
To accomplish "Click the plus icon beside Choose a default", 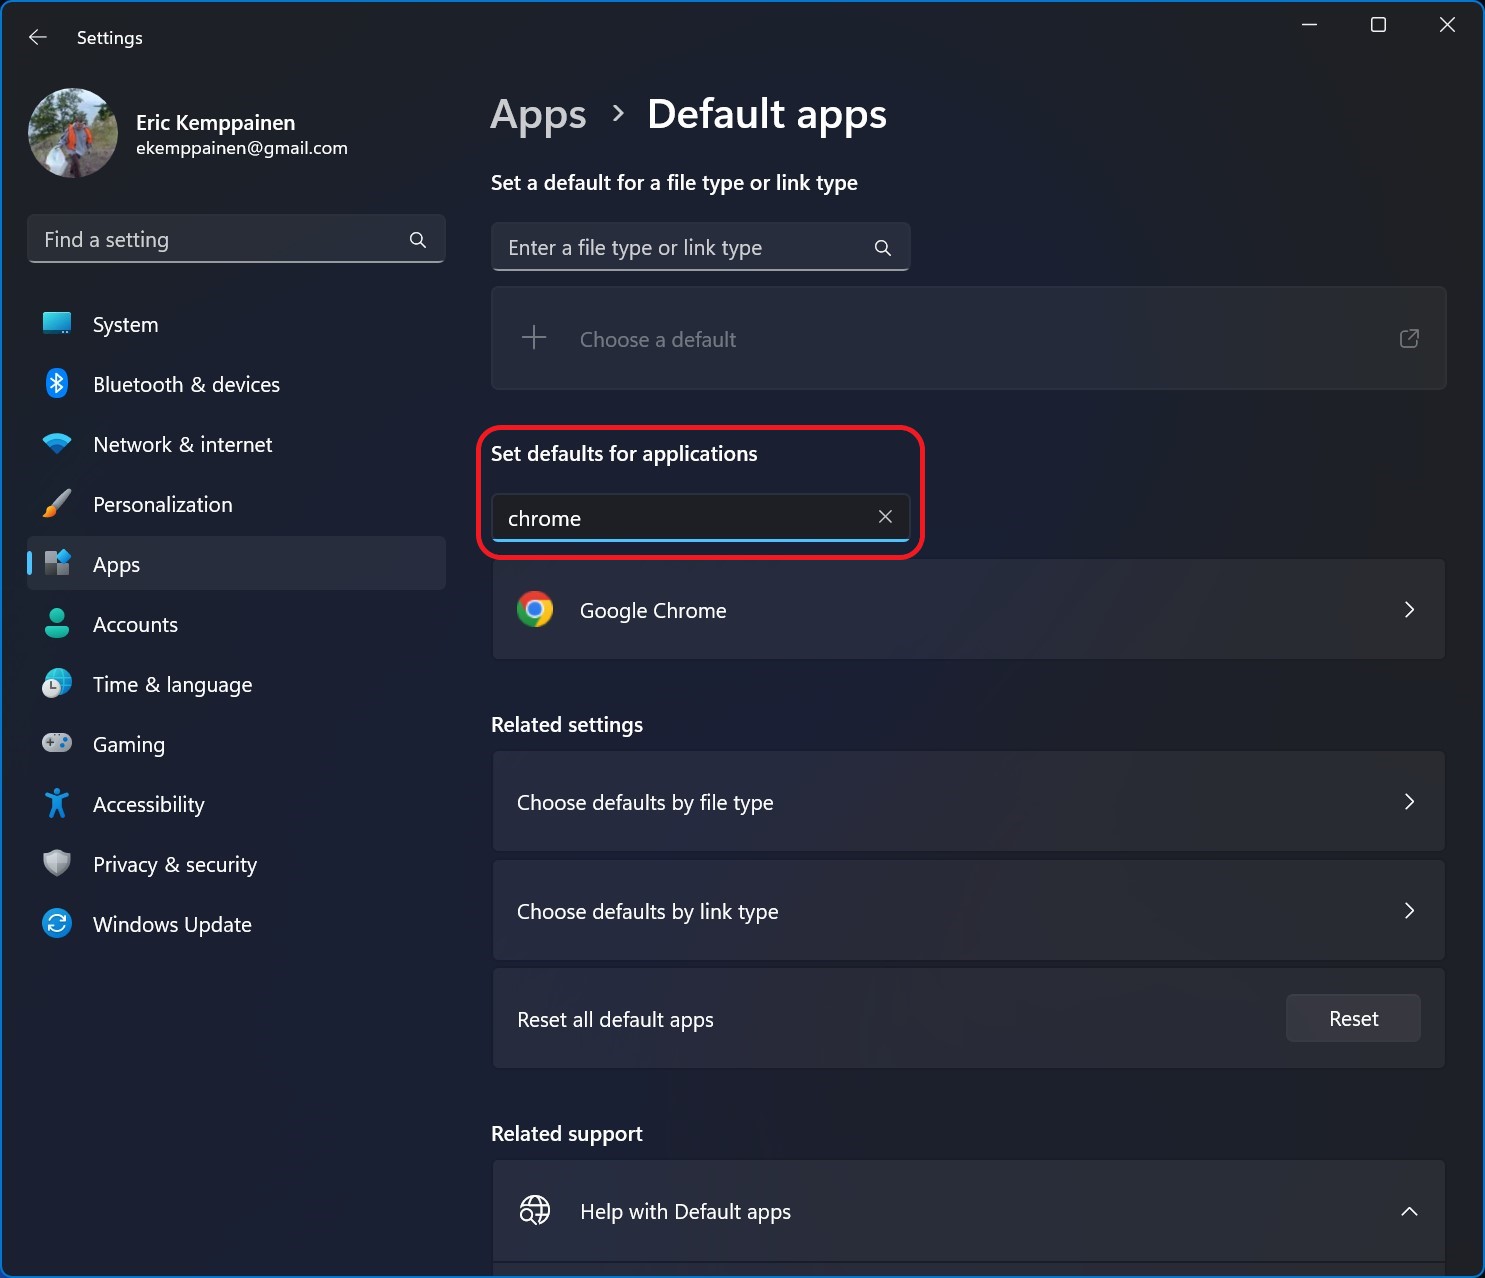I will 534,338.
